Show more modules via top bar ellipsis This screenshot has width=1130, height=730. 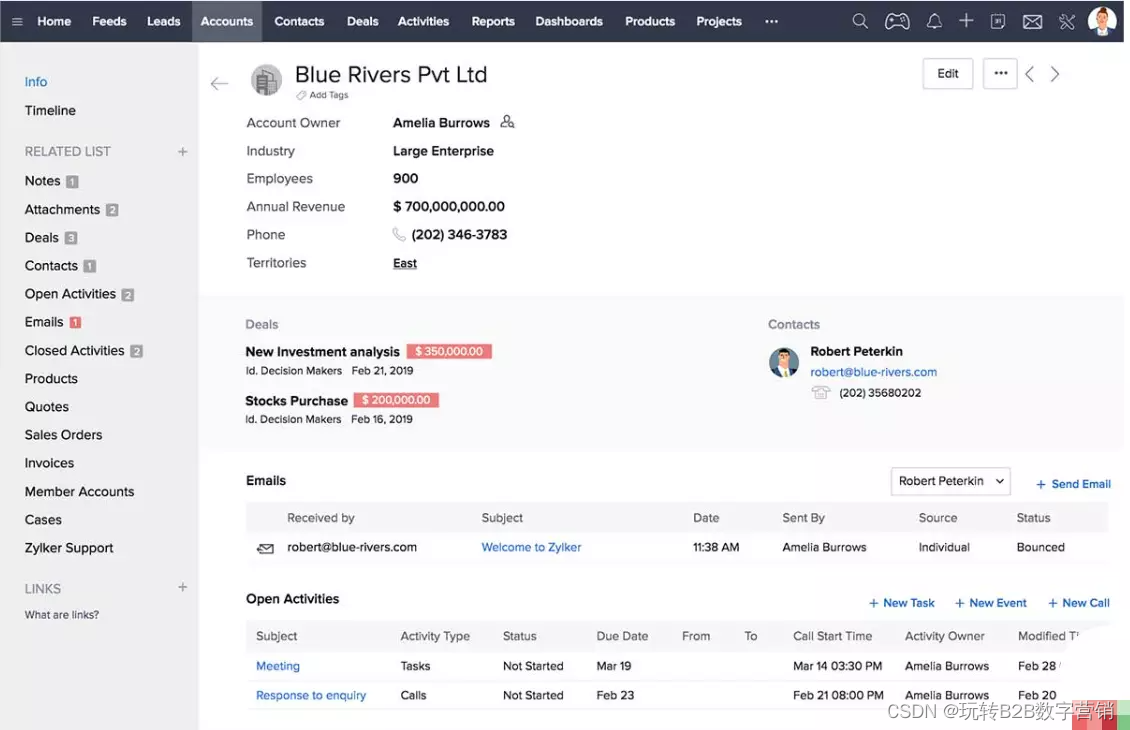tap(771, 22)
